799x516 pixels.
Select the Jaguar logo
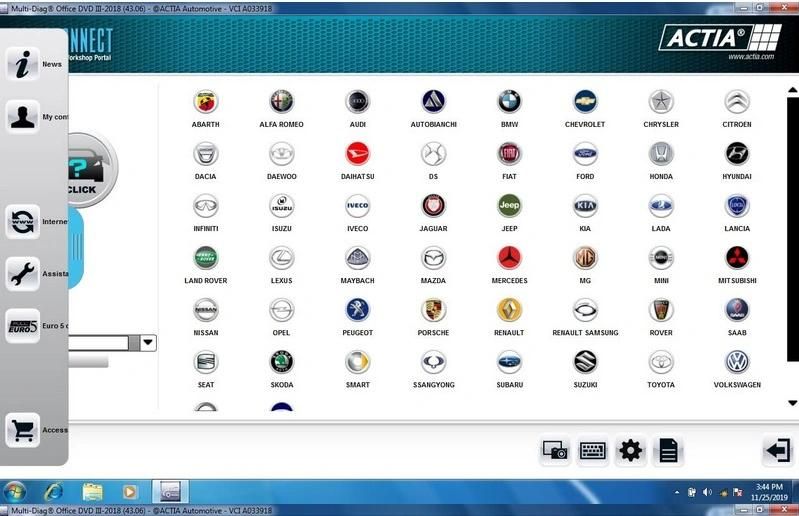tap(433, 206)
